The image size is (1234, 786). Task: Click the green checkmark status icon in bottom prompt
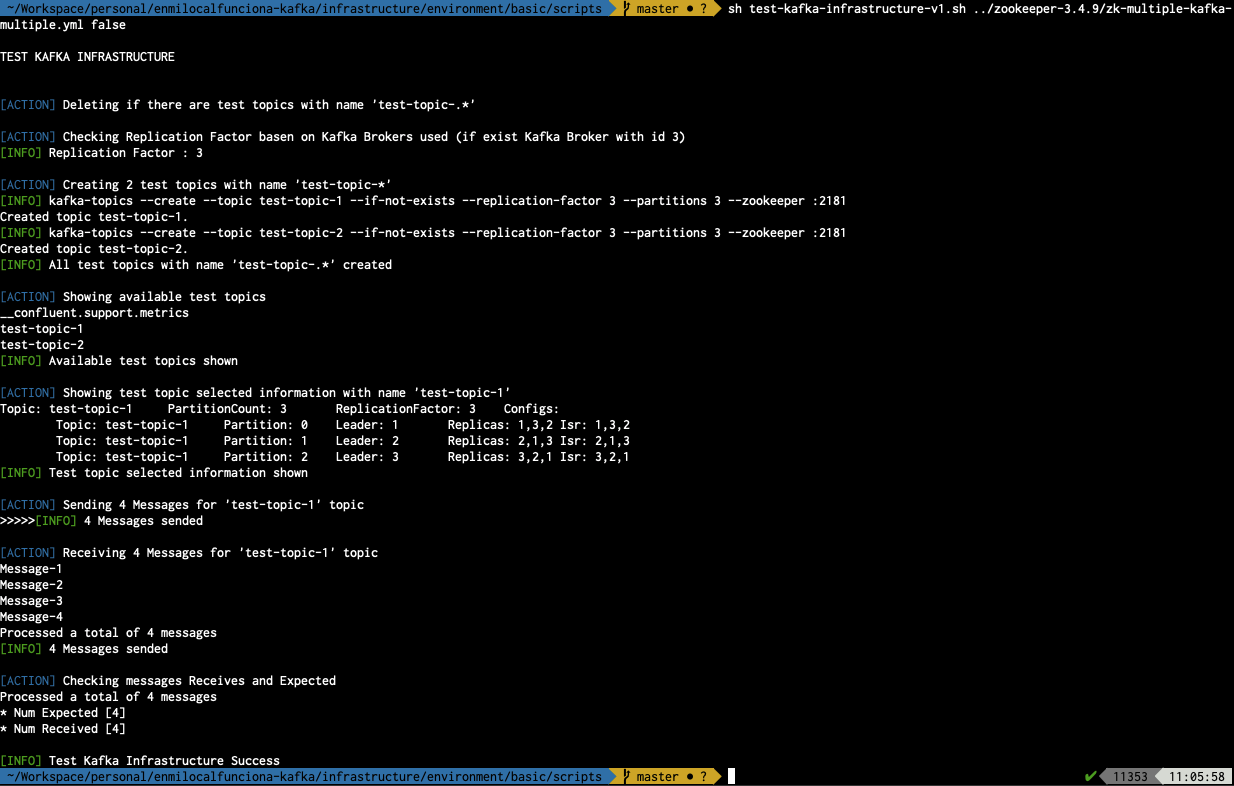point(1090,777)
